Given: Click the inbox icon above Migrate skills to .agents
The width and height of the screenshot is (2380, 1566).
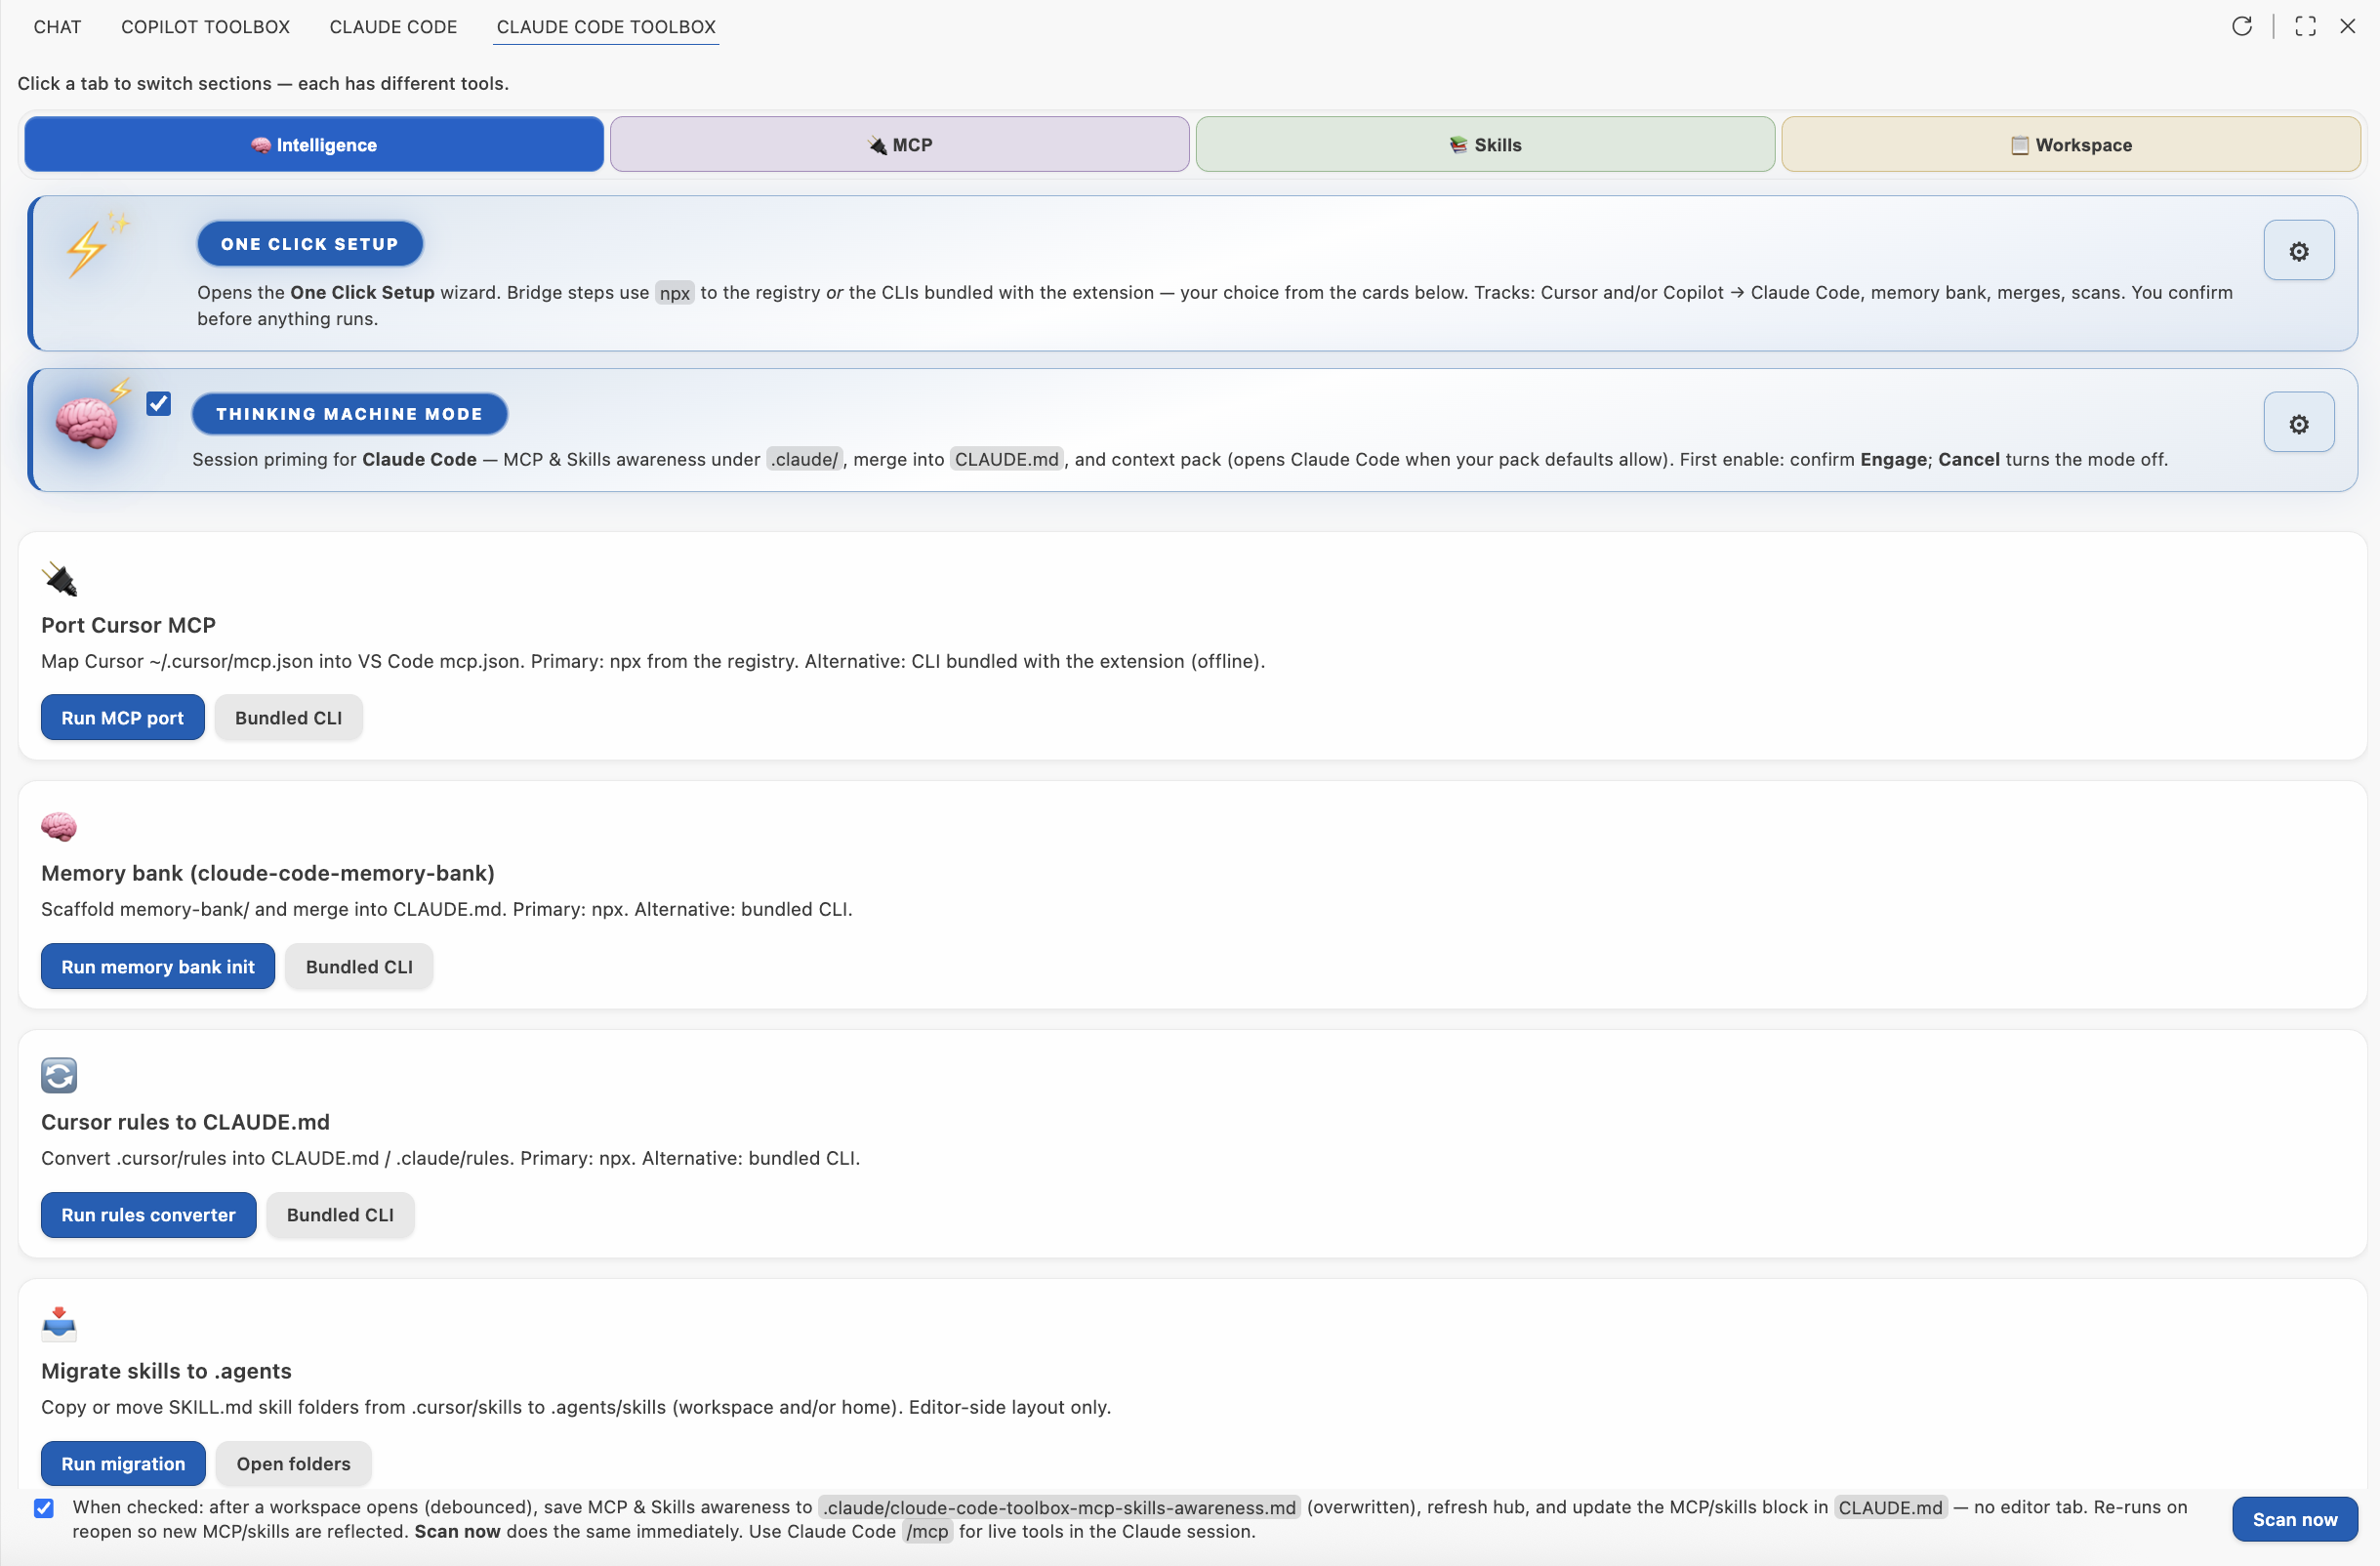Looking at the screenshot, I should (59, 1323).
